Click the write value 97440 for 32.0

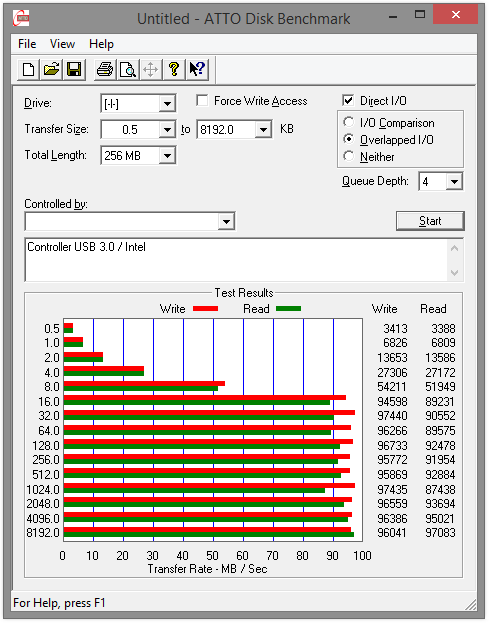pos(392,416)
